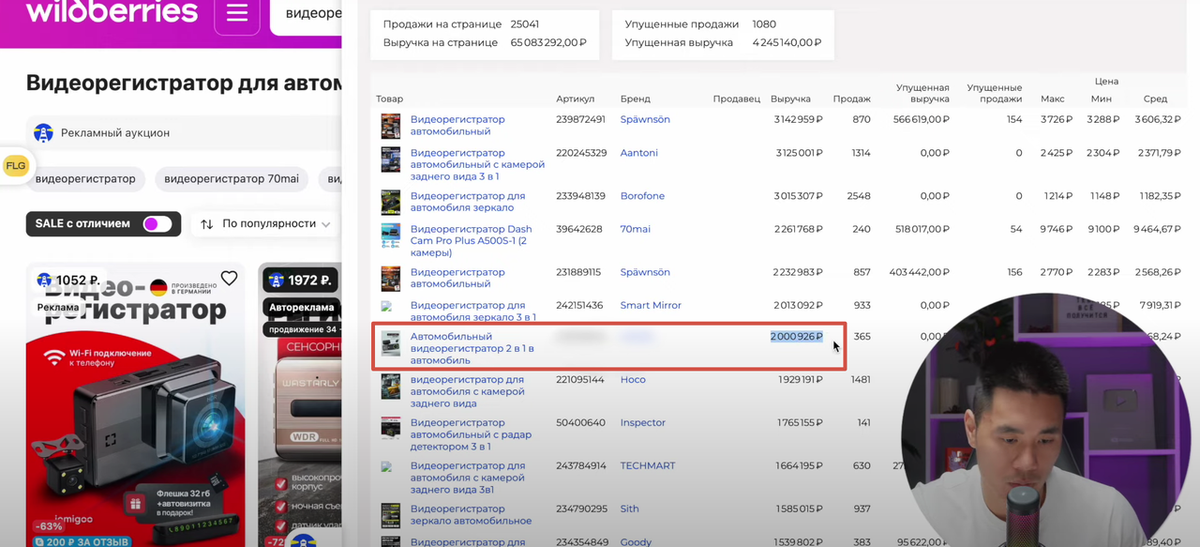This screenshot has height=547, width=1200.
Task: Add the 1052 ₽ dashcam to favorites
Action: click(x=229, y=278)
